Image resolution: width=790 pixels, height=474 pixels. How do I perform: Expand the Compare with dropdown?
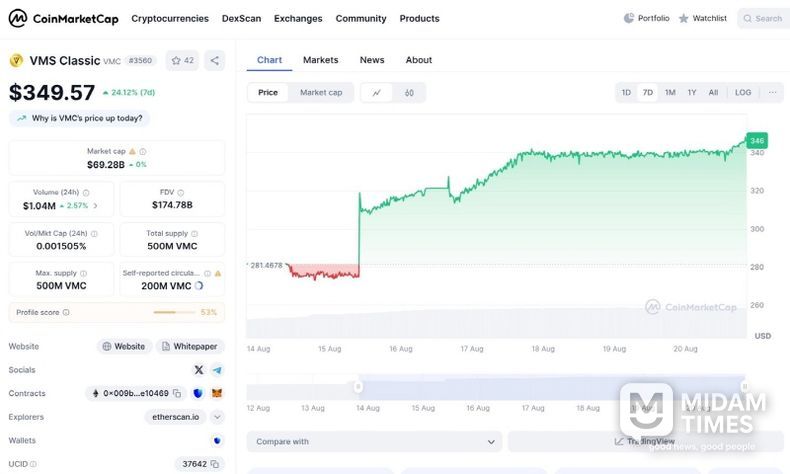(374, 442)
